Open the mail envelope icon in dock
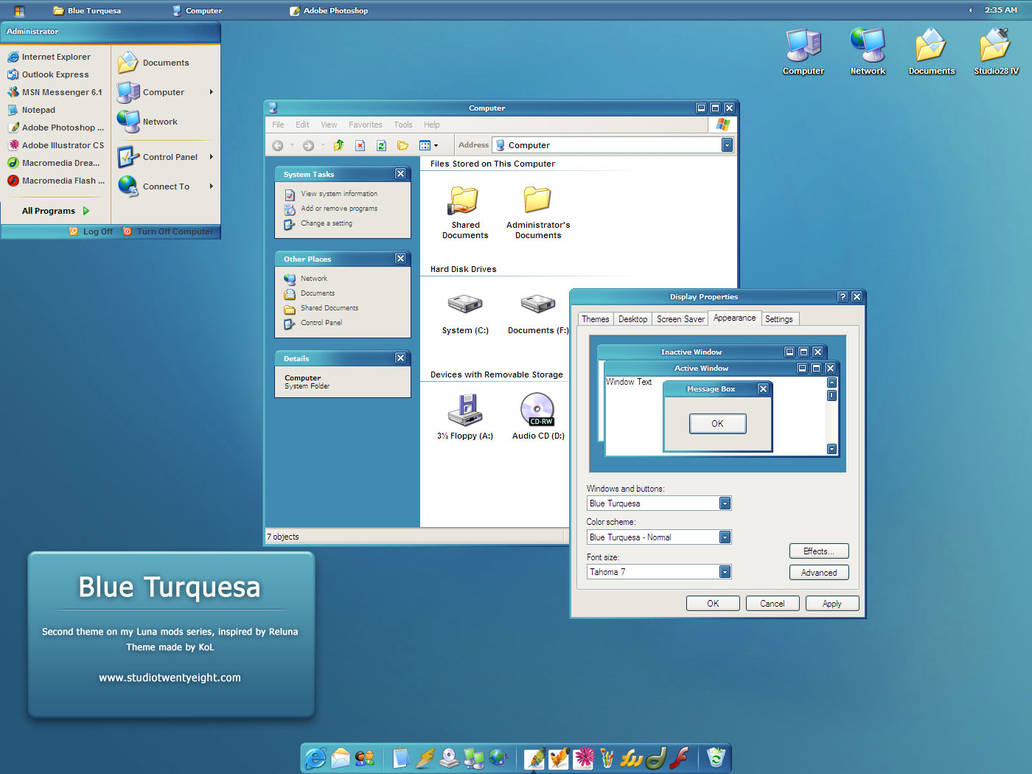The height and width of the screenshot is (774, 1032). tap(340, 759)
